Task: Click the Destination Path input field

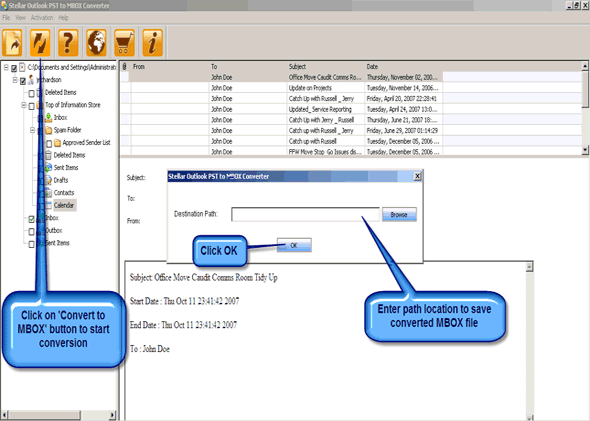Action: click(305, 214)
